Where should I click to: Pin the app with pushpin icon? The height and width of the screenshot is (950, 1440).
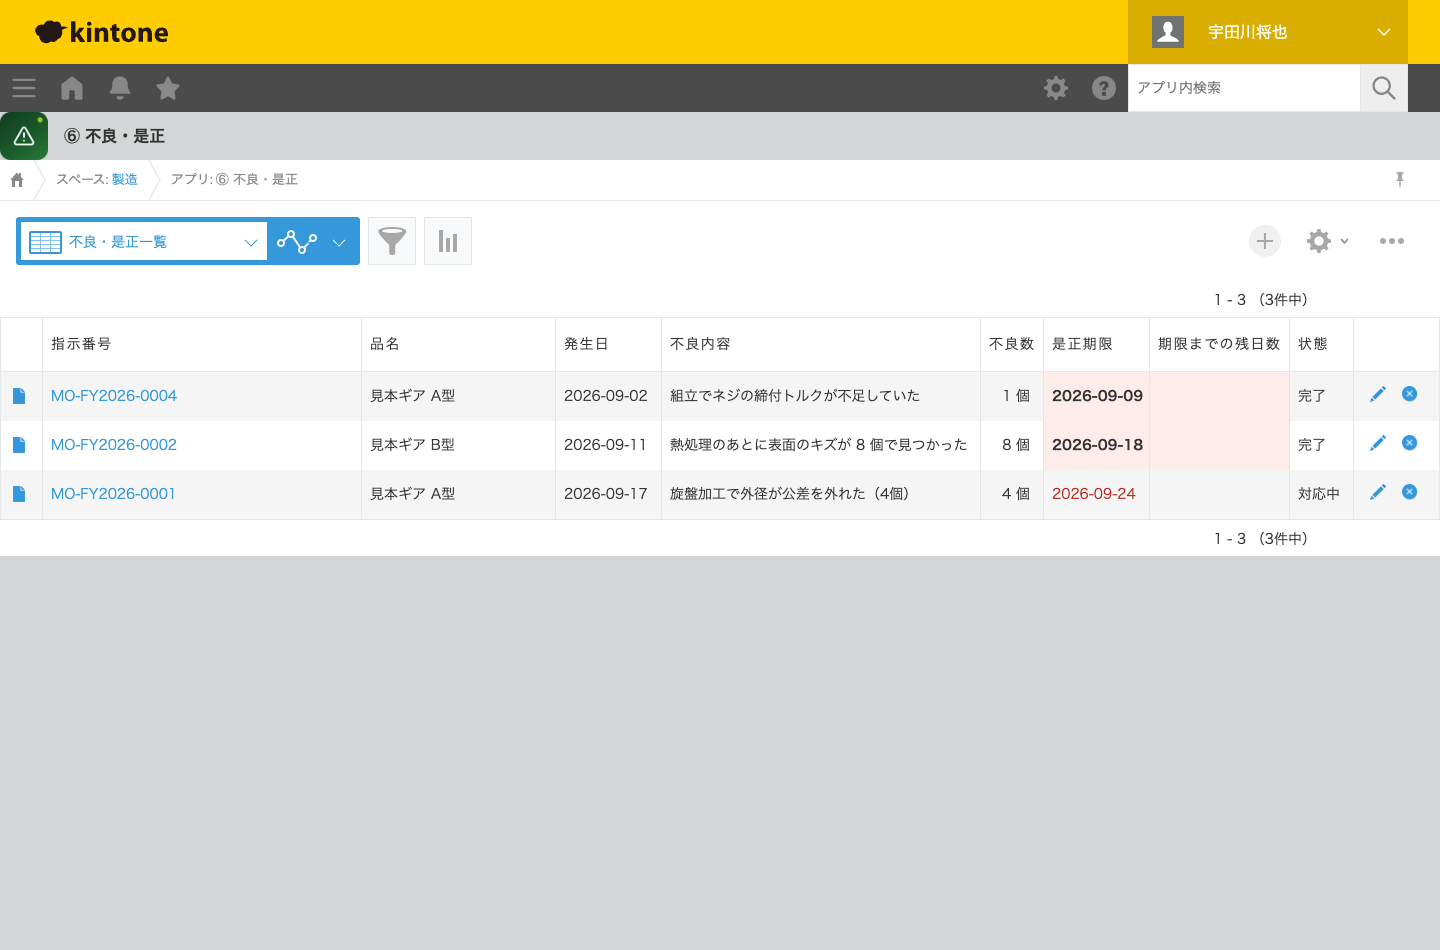[1400, 179]
